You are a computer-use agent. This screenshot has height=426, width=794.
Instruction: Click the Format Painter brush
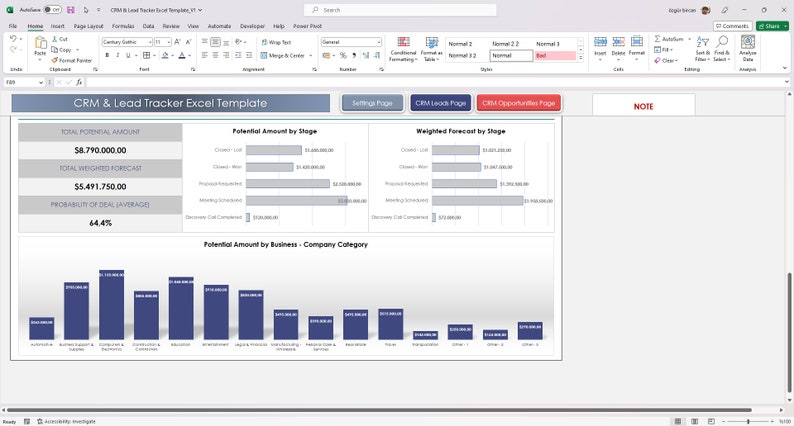(55, 60)
